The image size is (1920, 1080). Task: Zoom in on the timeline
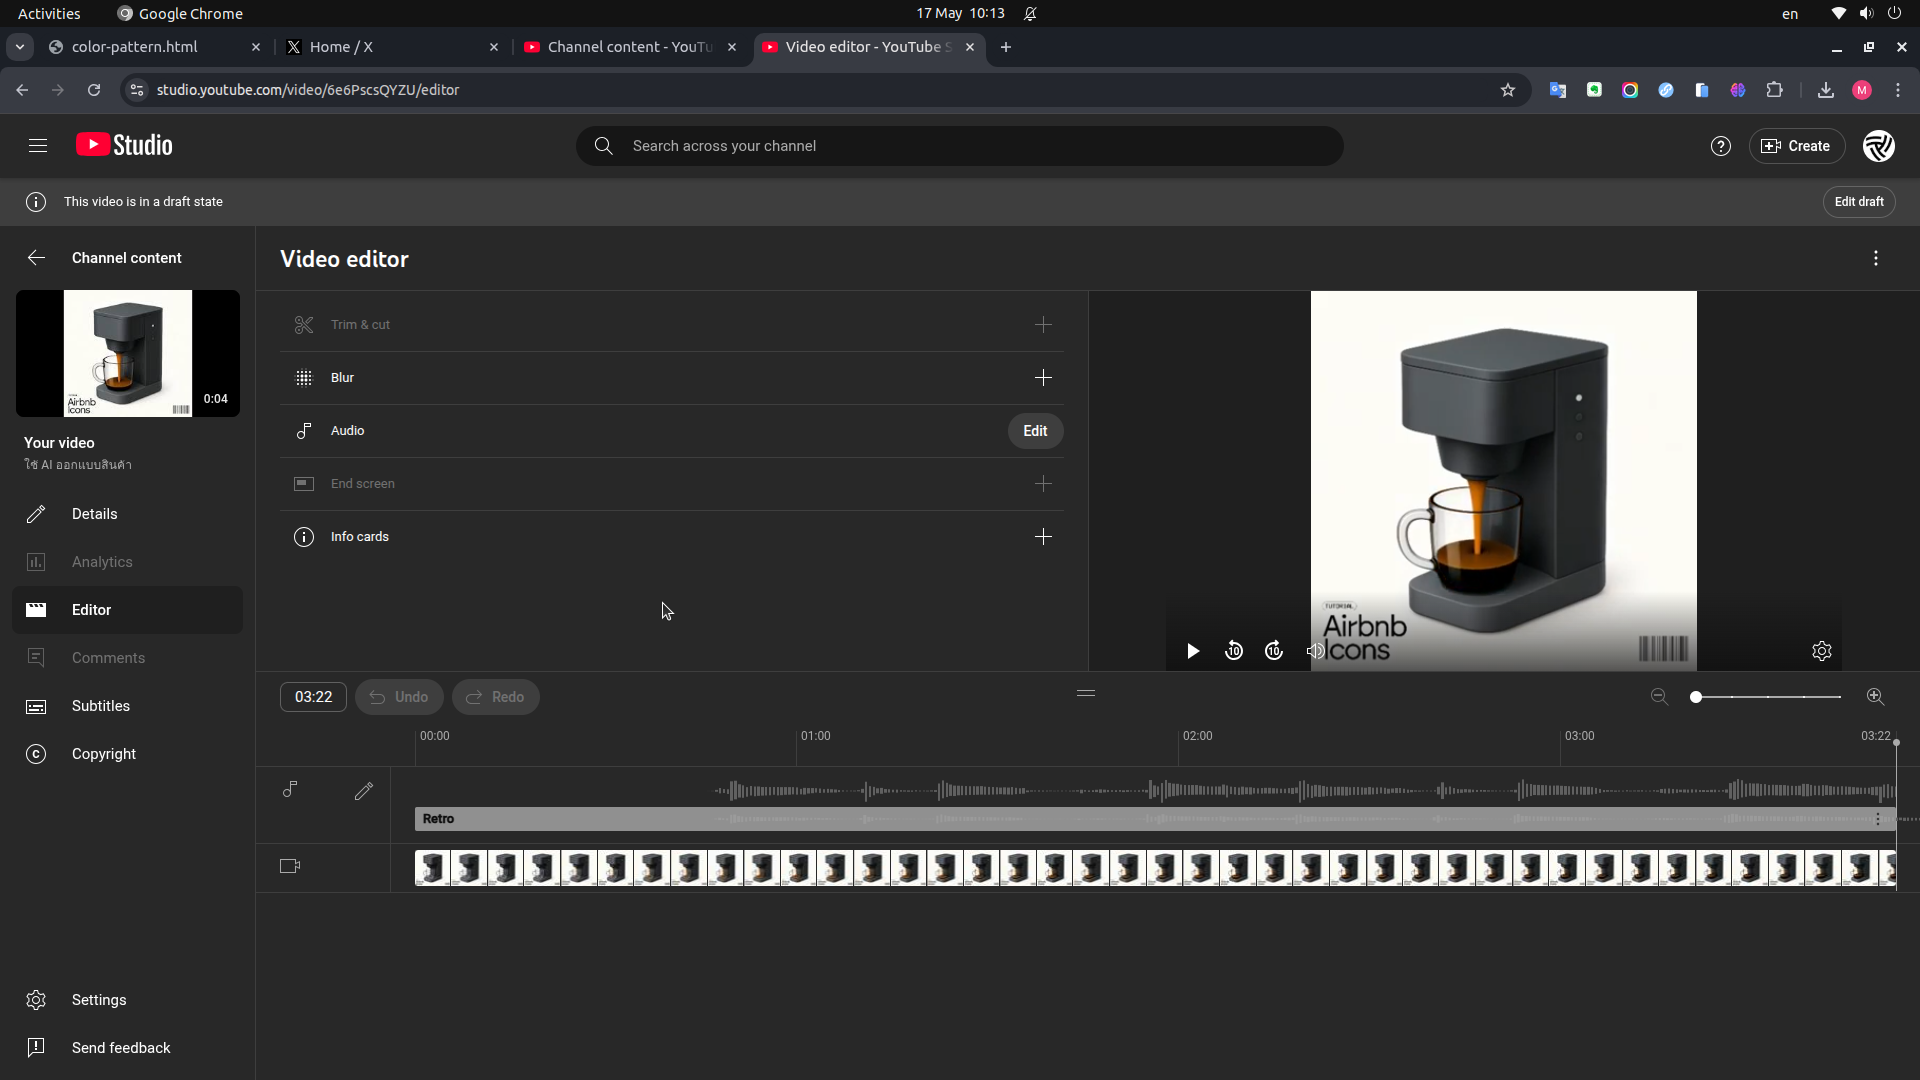point(1876,697)
